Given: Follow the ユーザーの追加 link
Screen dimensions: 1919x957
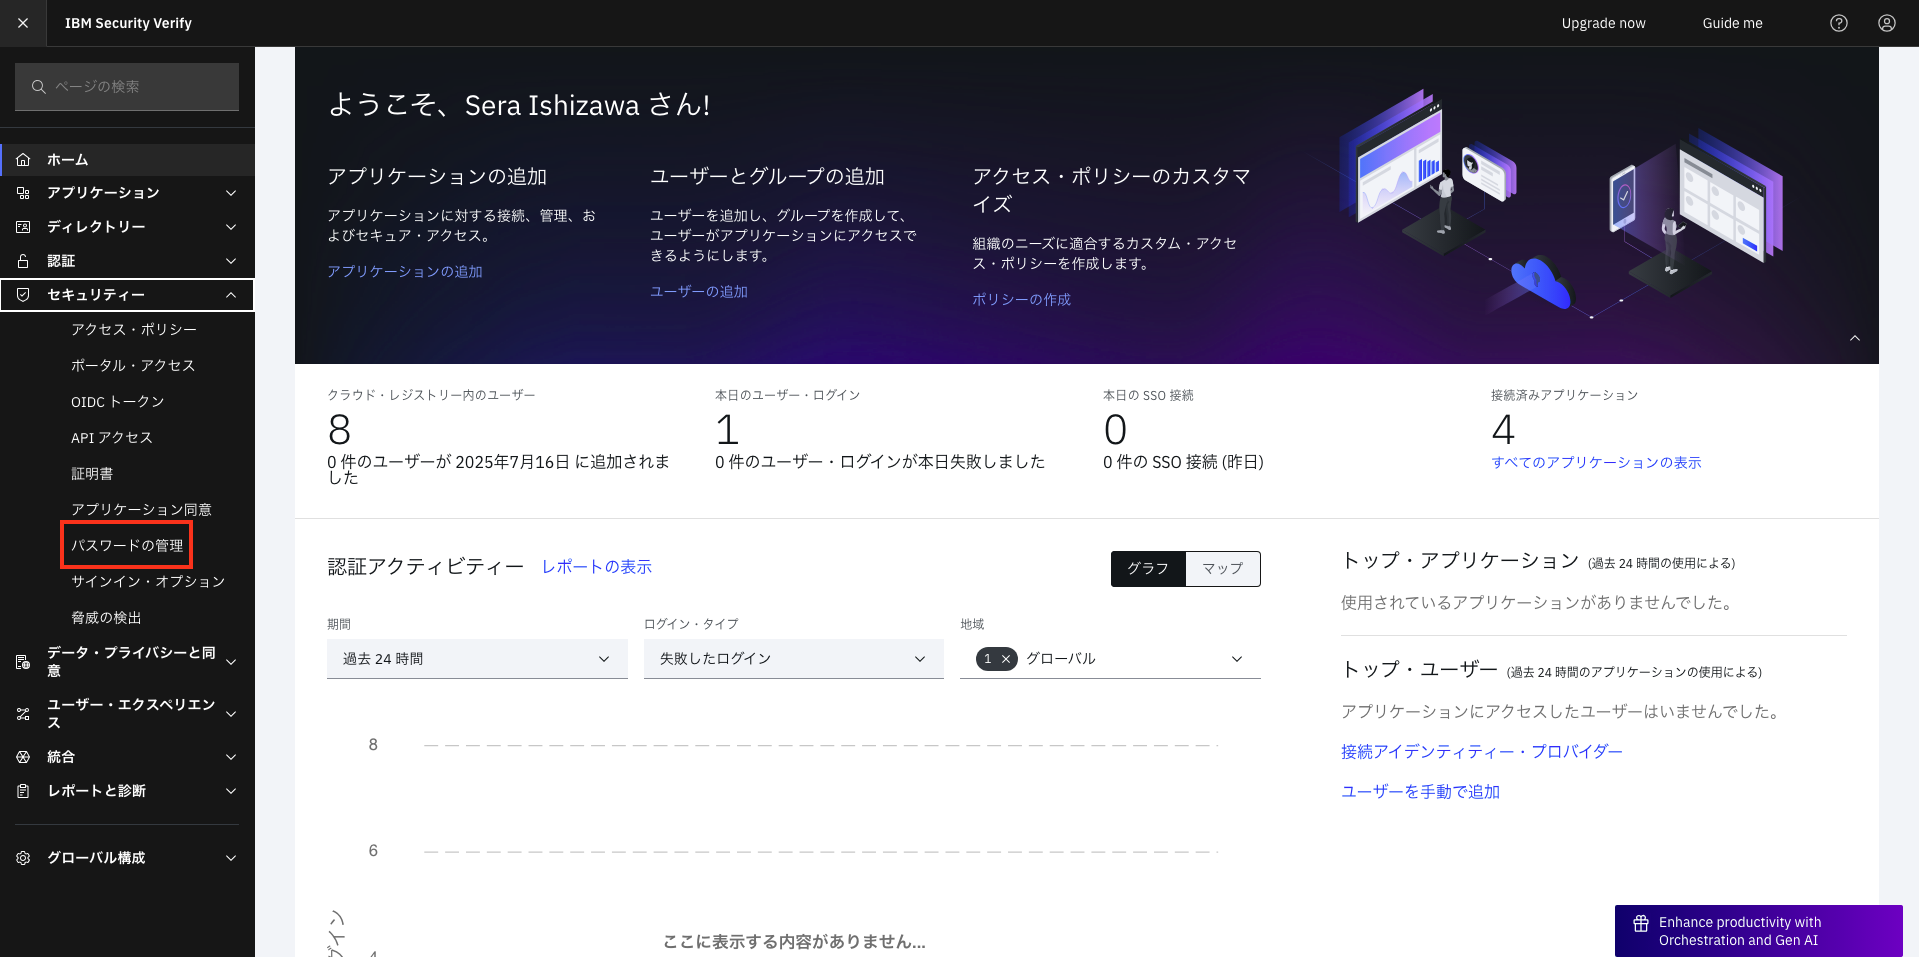Looking at the screenshot, I should [x=699, y=292].
